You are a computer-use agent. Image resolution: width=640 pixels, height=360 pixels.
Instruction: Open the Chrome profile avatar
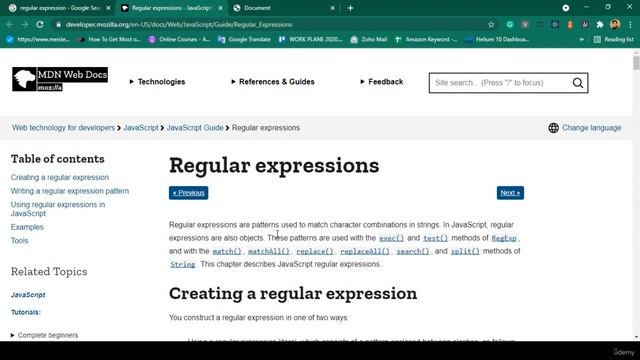click(615, 24)
